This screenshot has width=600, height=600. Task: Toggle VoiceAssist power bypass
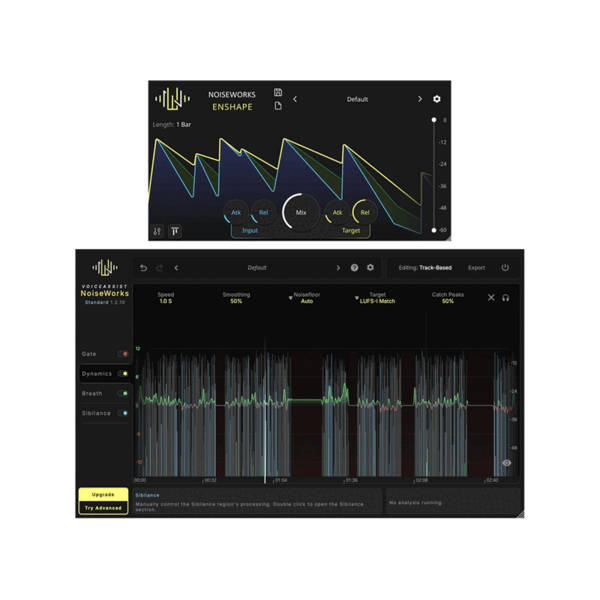click(505, 267)
